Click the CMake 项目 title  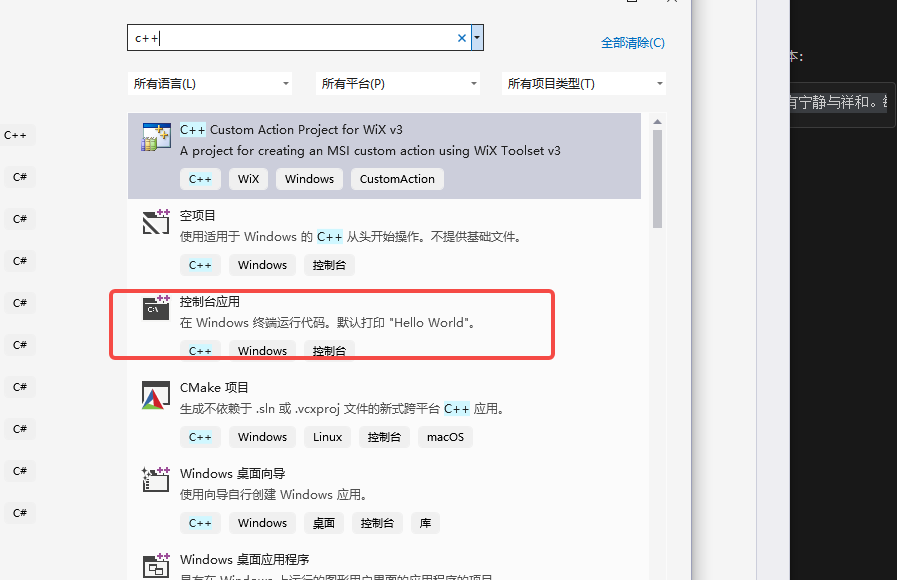tap(214, 387)
